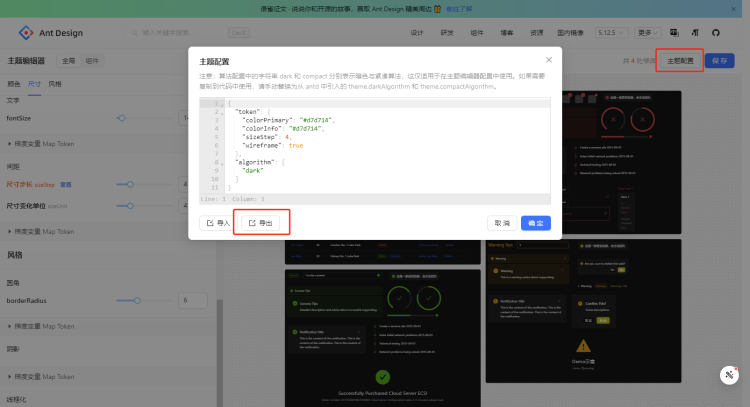Open the 5.12.5 version dropdown
The width and height of the screenshot is (750, 407).
(x=611, y=33)
